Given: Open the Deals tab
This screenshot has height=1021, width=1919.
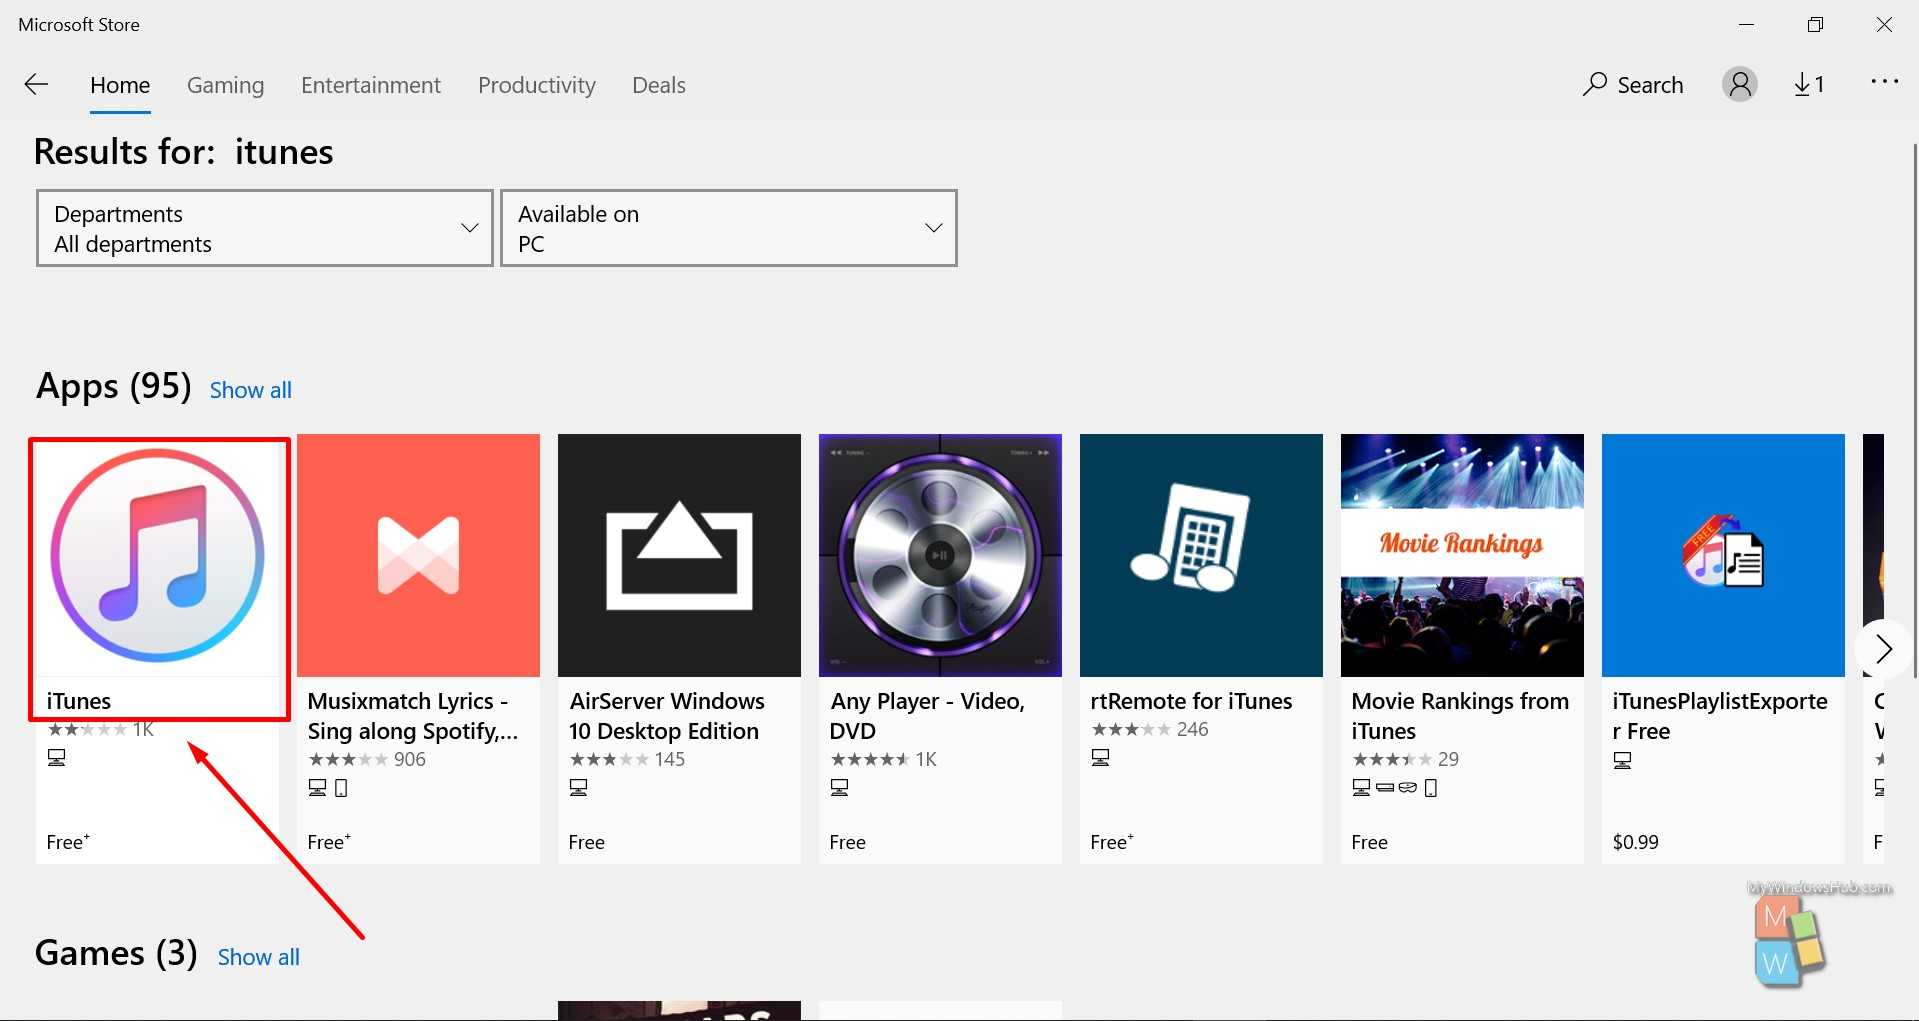Looking at the screenshot, I should 658,85.
